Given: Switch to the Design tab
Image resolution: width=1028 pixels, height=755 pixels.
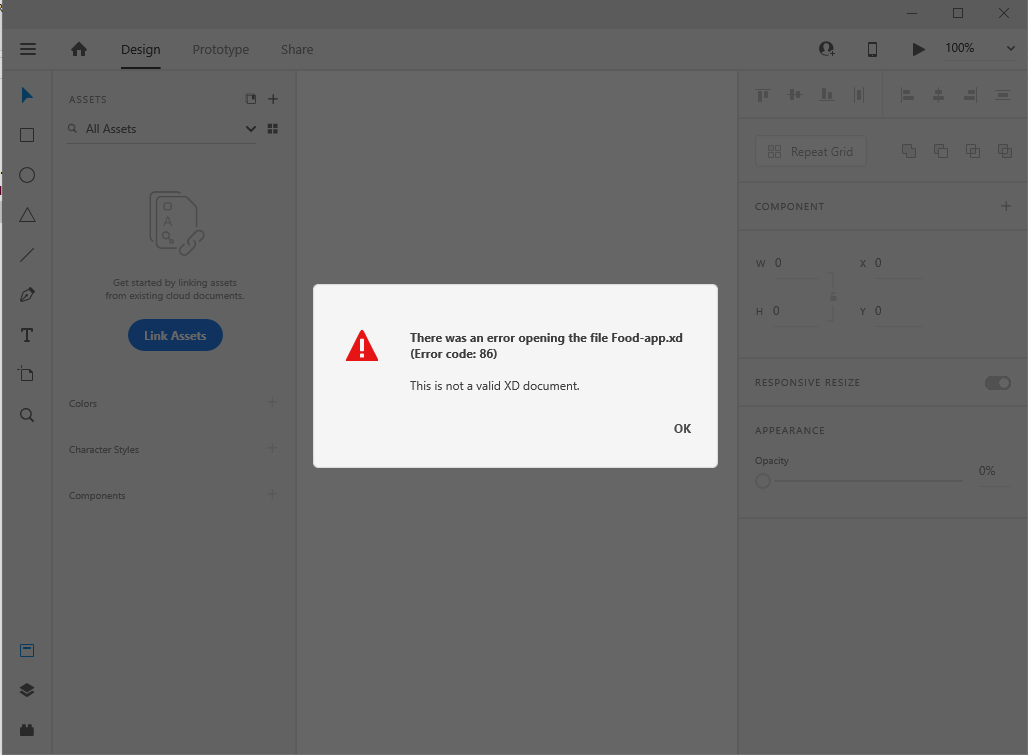Looking at the screenshot, I should [140, 50].
